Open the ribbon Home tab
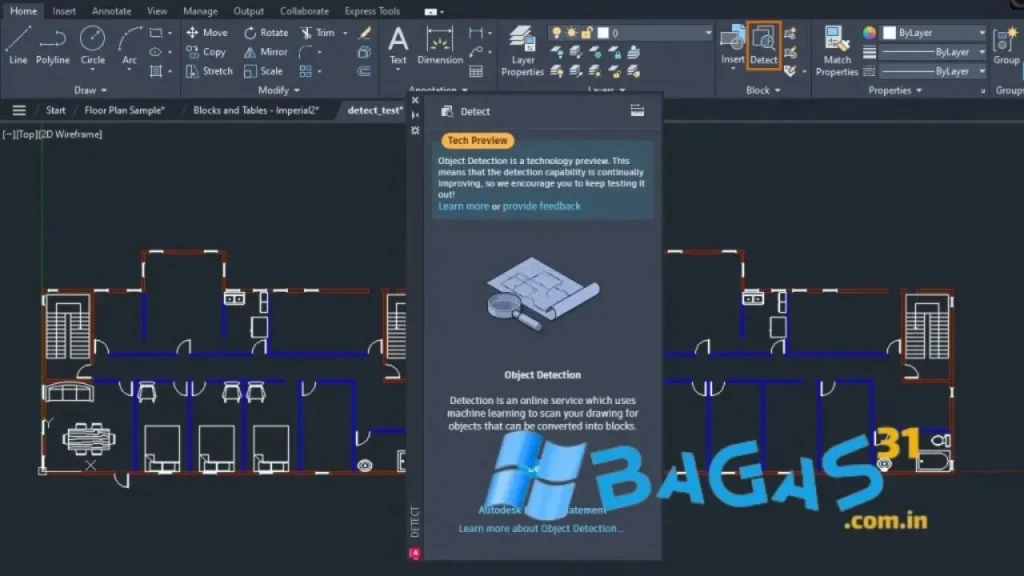 (x=24, y=11)
